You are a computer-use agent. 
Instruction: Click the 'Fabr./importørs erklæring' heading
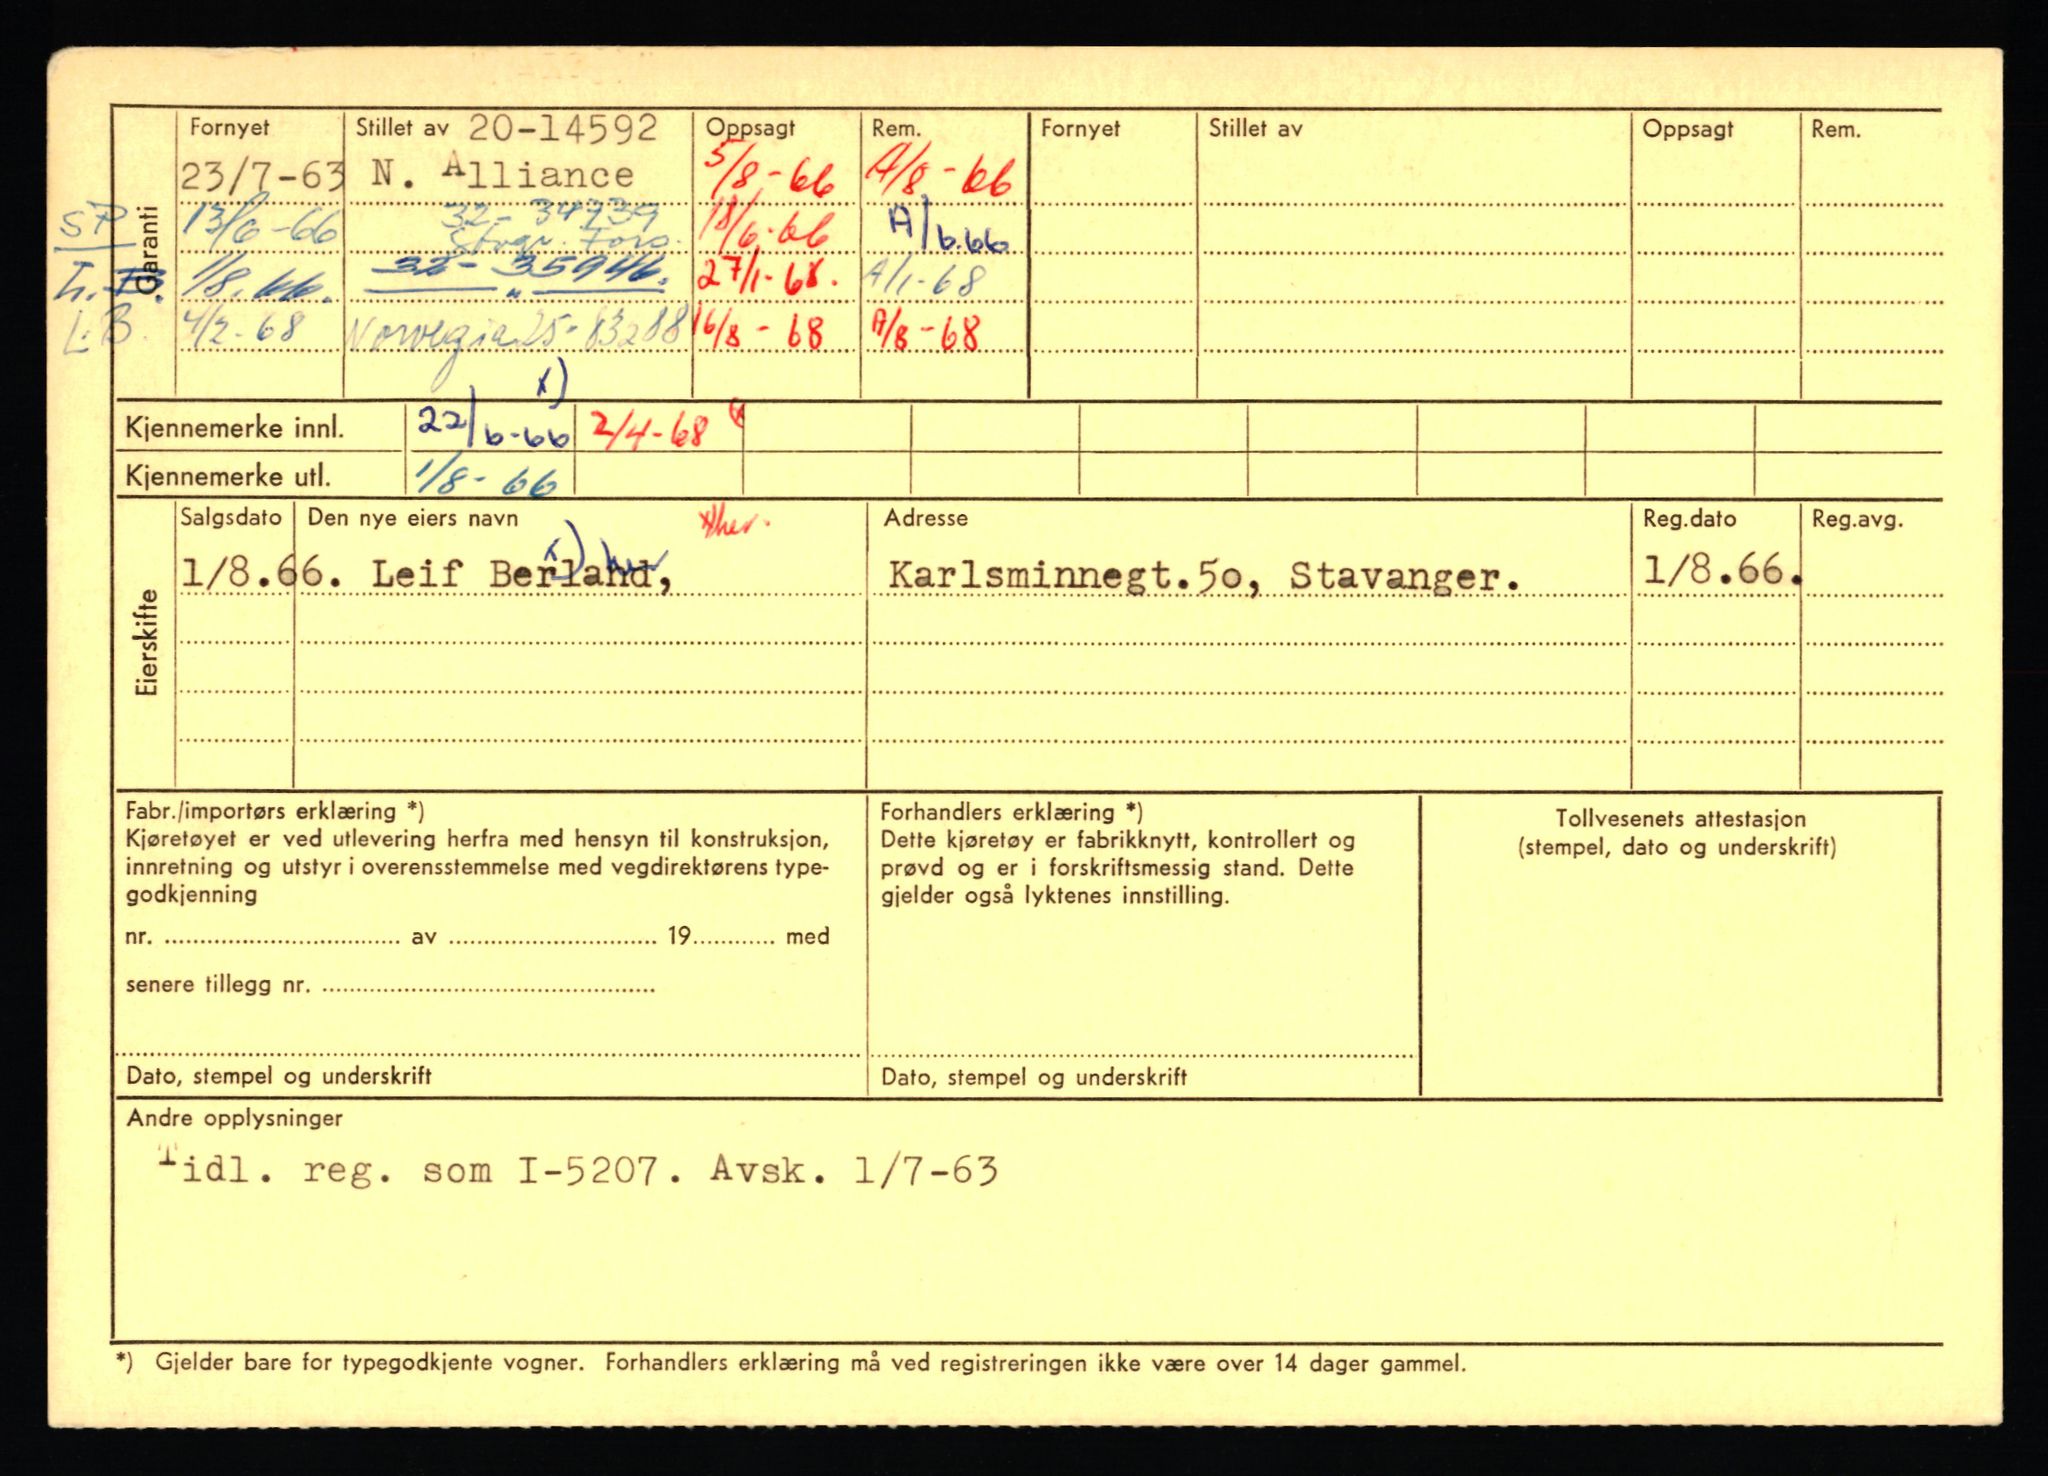point(275,812)
